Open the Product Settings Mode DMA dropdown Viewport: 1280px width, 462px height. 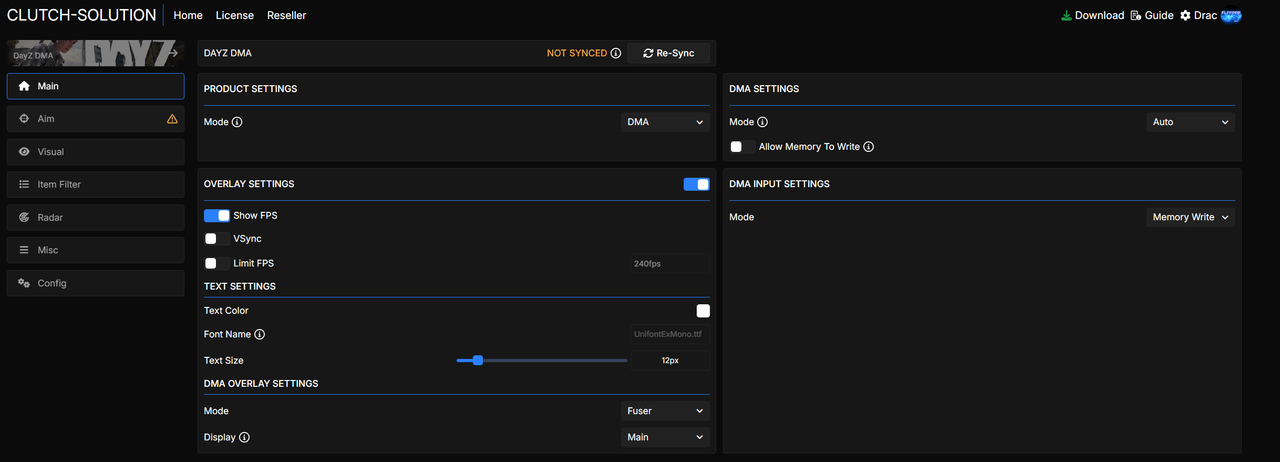pyautogui.click(x=665, y=122)
